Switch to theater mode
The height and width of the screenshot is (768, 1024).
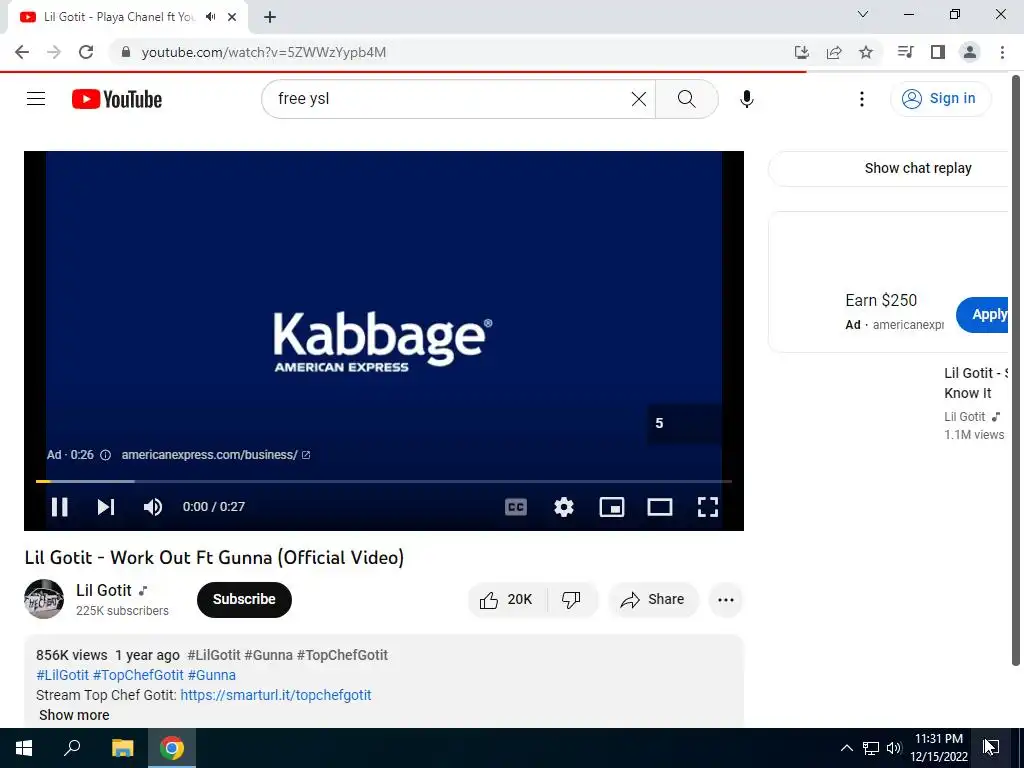(660, 507)
